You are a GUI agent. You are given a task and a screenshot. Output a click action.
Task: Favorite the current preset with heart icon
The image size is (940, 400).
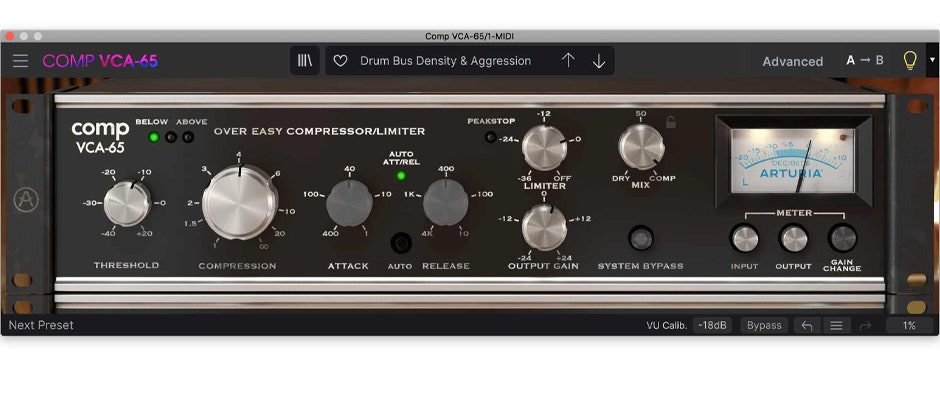(340, 61)
